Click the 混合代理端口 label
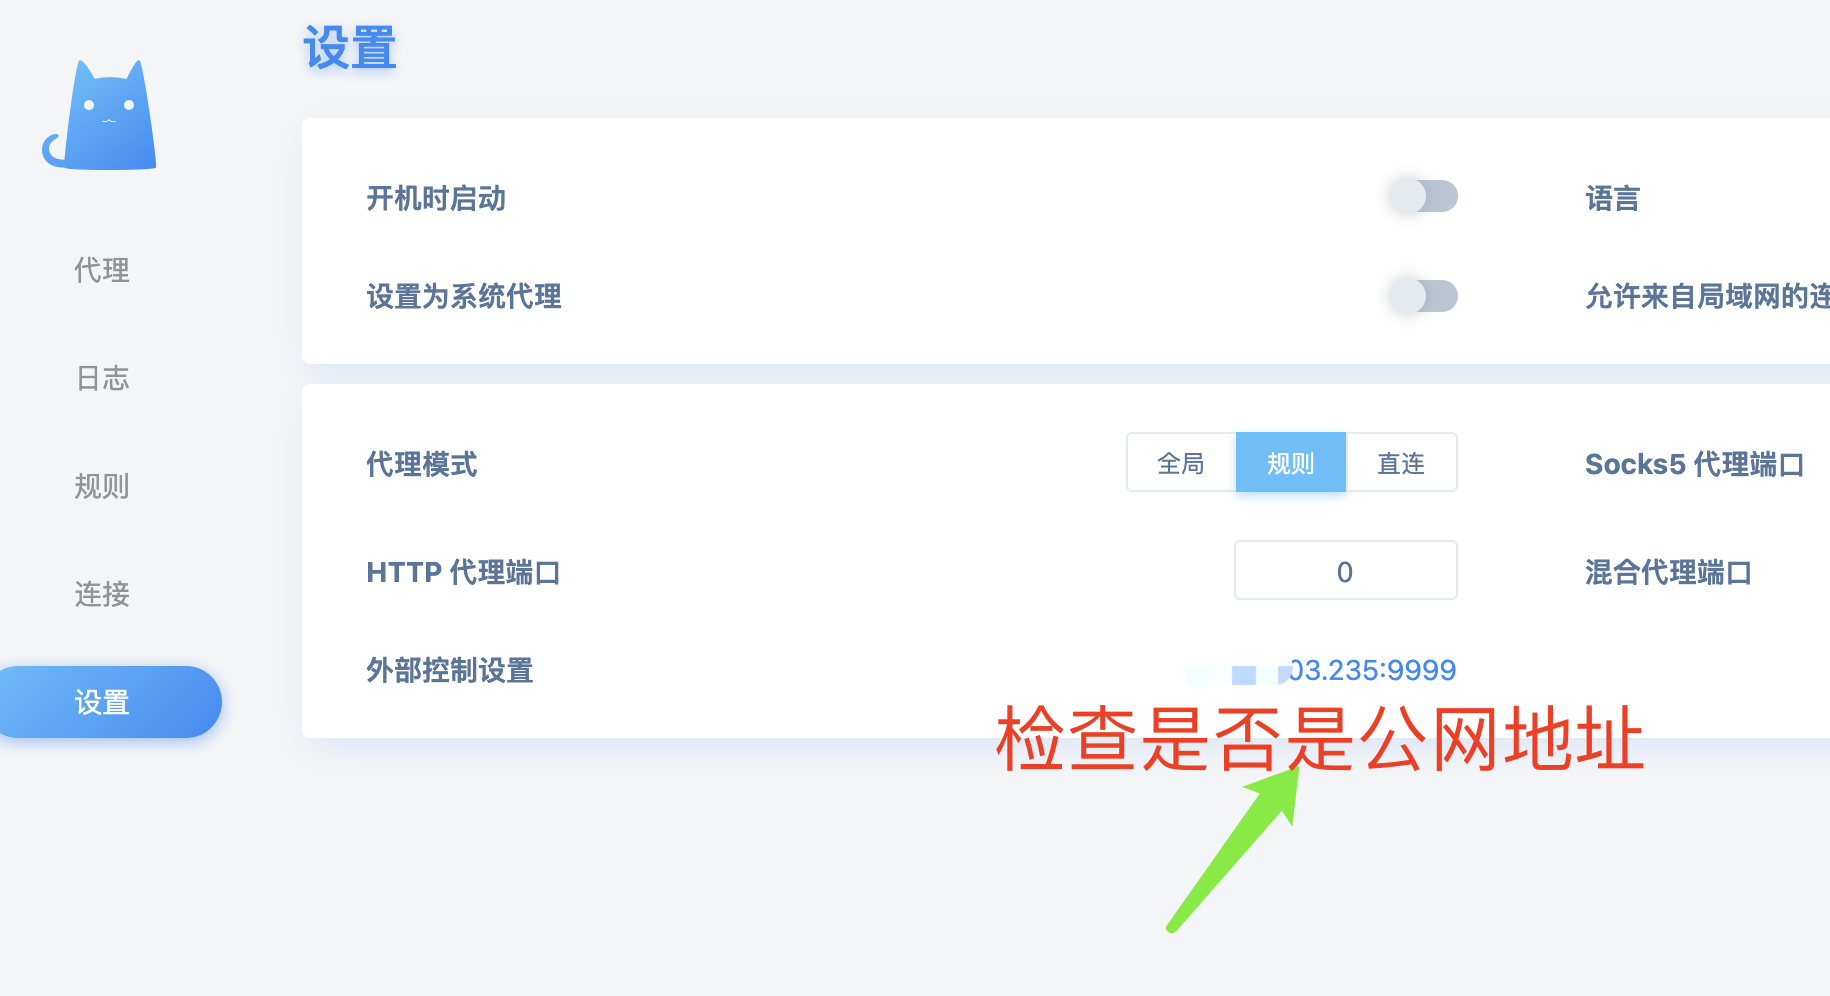 pyautogui.click(x=1668, y=572)
